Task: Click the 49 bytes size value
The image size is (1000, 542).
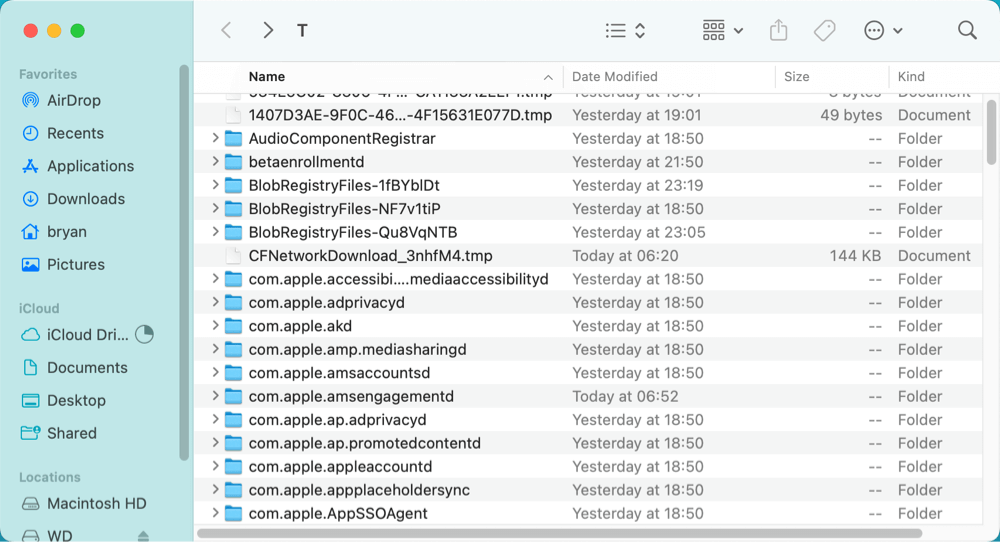Action: [851, 115]
